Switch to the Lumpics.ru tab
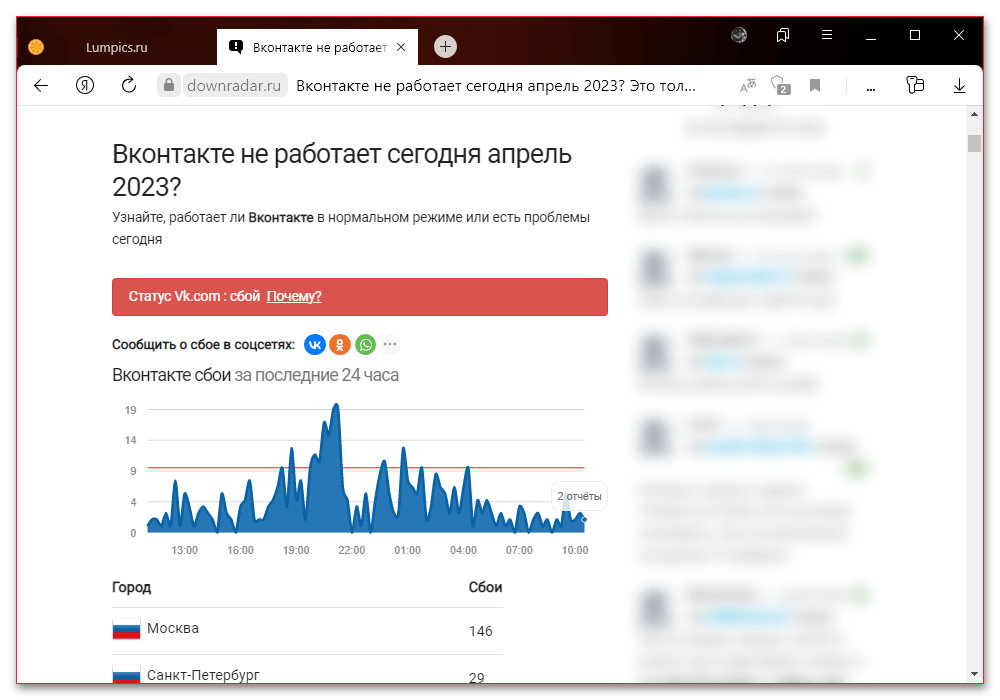Screen dimensions: 1000x700 (x=115, y=47)
